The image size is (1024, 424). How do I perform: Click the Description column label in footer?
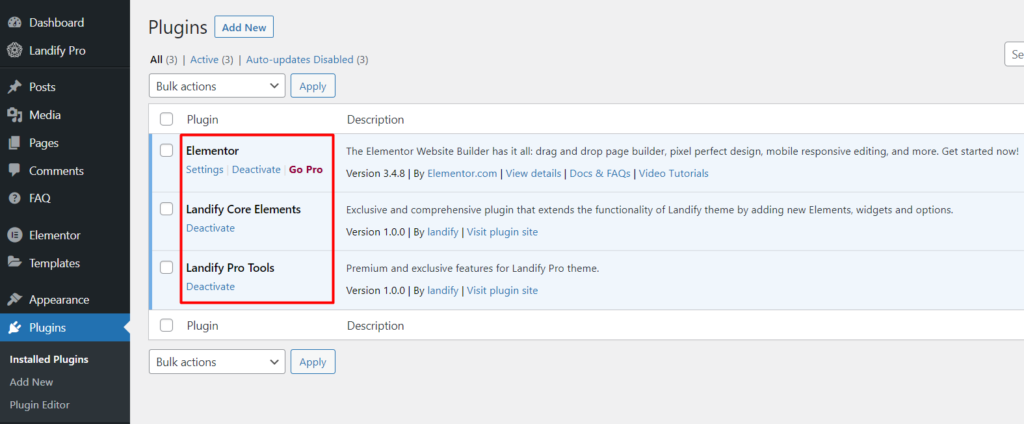point(376,326)
